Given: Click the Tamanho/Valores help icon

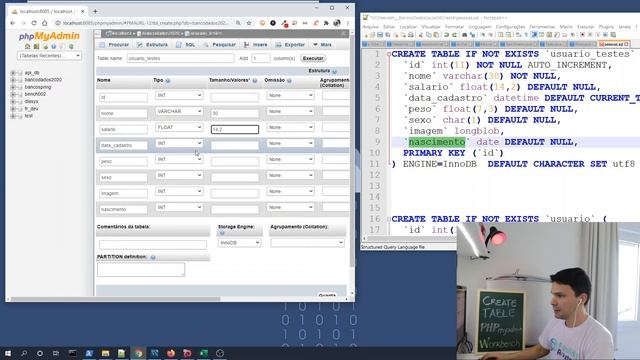Looking at the screenshot, I should [x=255, y=80].
